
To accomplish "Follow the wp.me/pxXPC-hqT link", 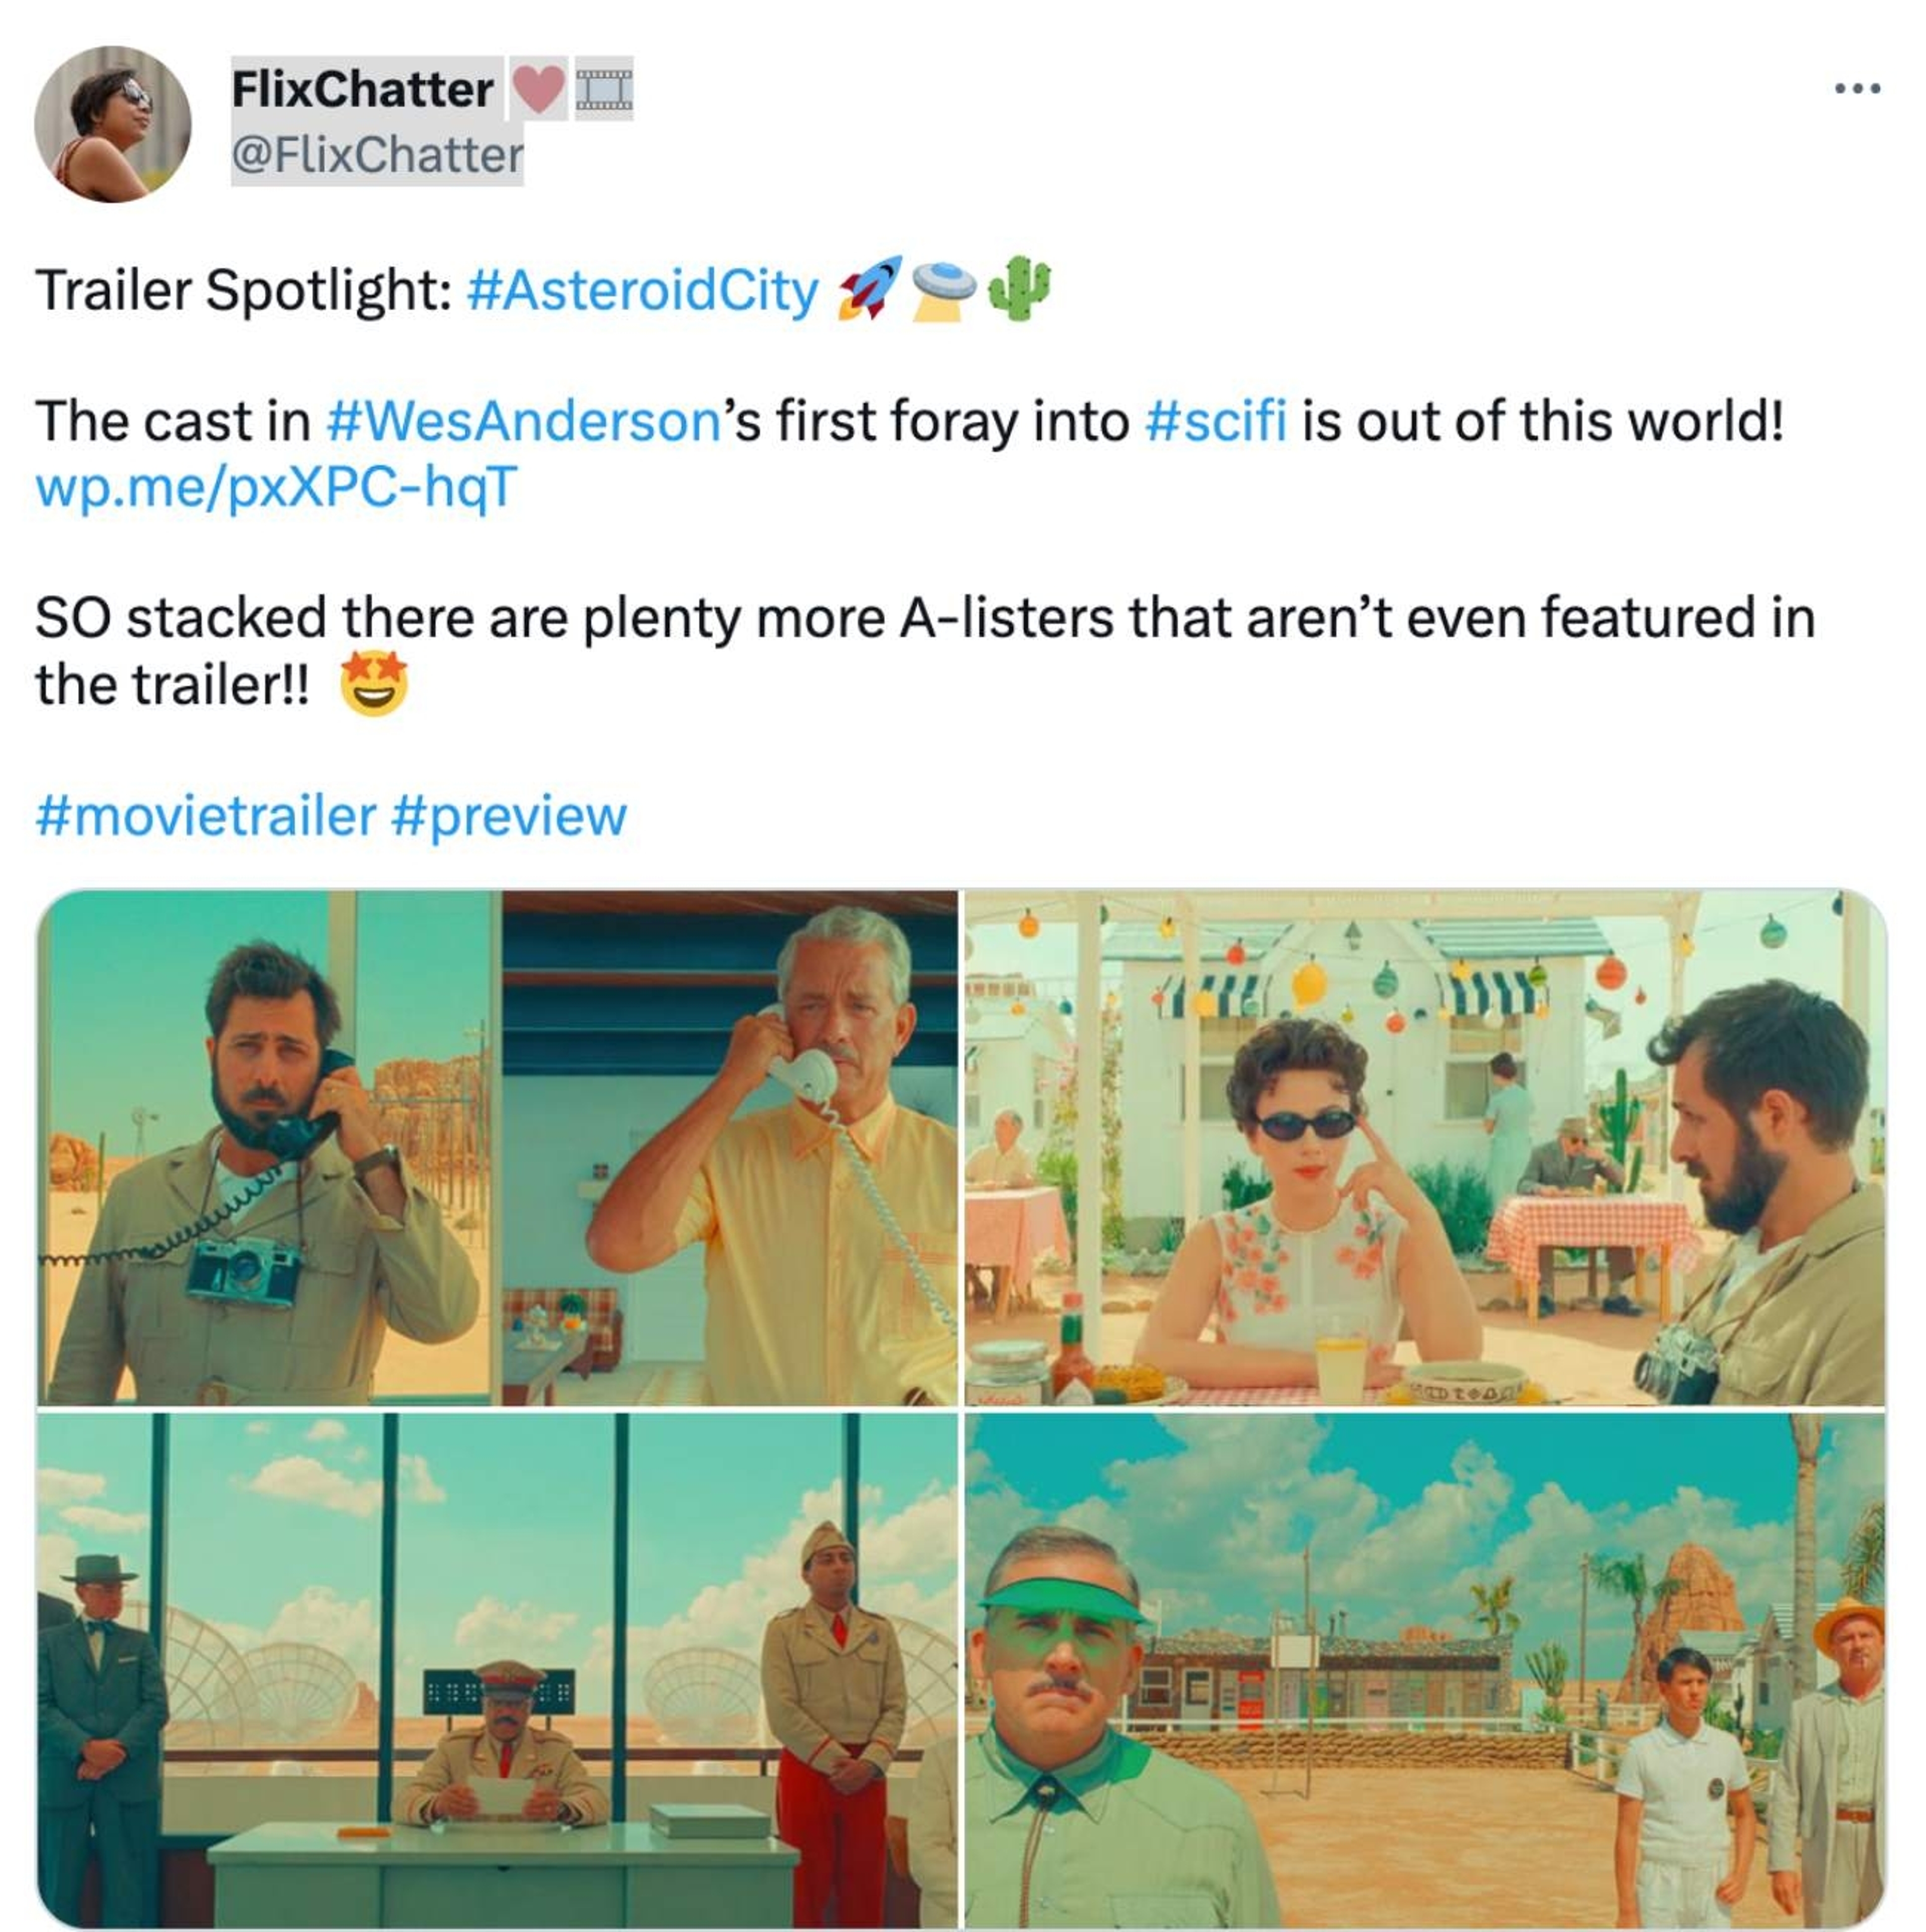I will click(x=276, y=487).
